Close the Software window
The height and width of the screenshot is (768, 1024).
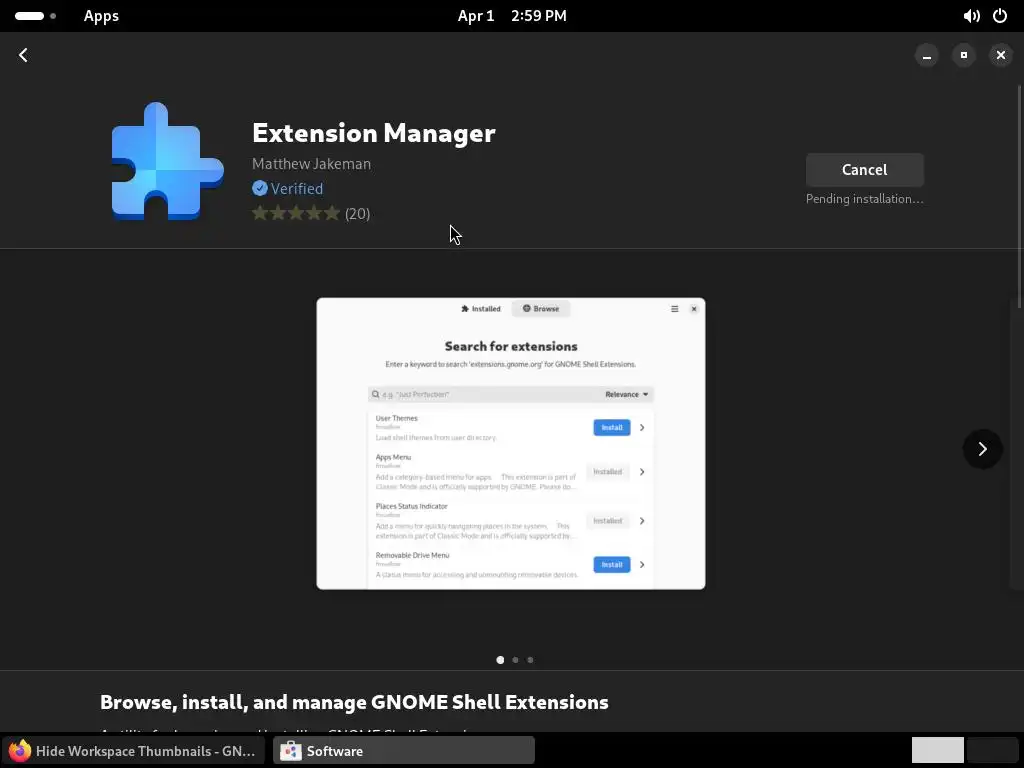1000,56
